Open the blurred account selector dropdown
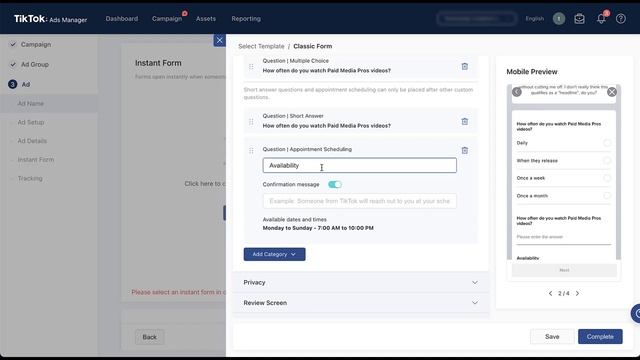This screenshot has width=640, height=360. (x=476, y=19)
